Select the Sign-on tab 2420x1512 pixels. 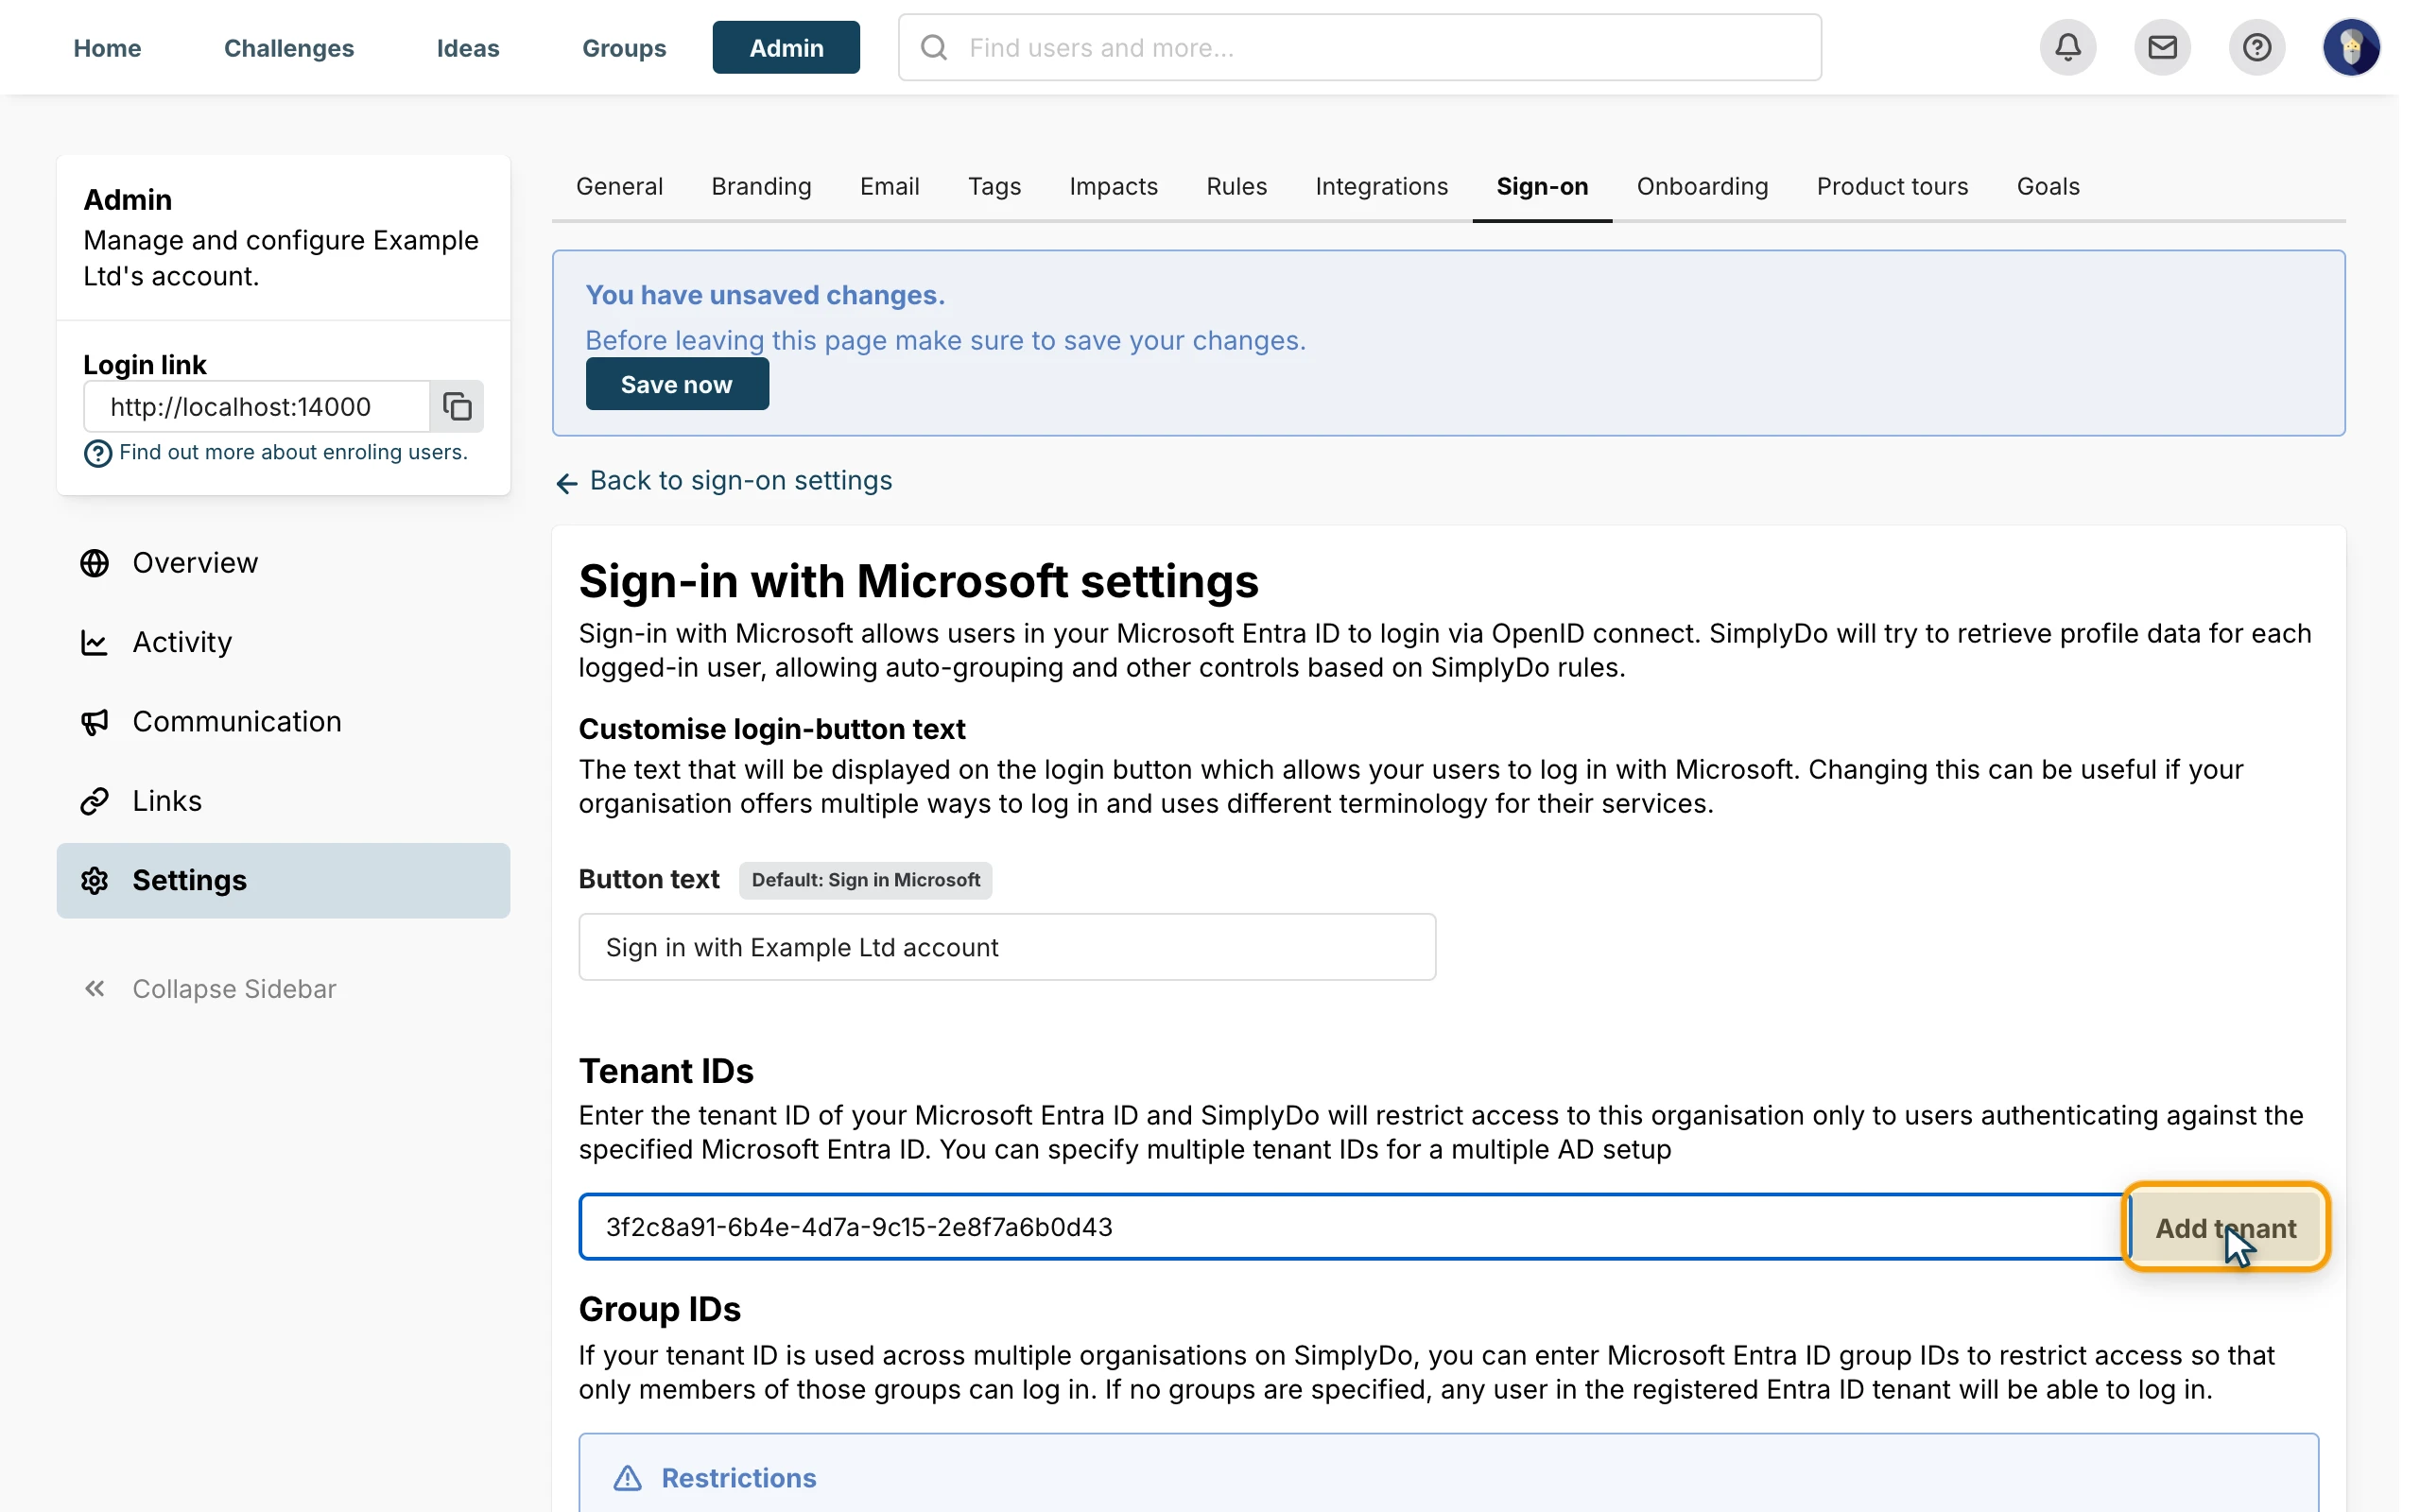[x=1541, y=187]
